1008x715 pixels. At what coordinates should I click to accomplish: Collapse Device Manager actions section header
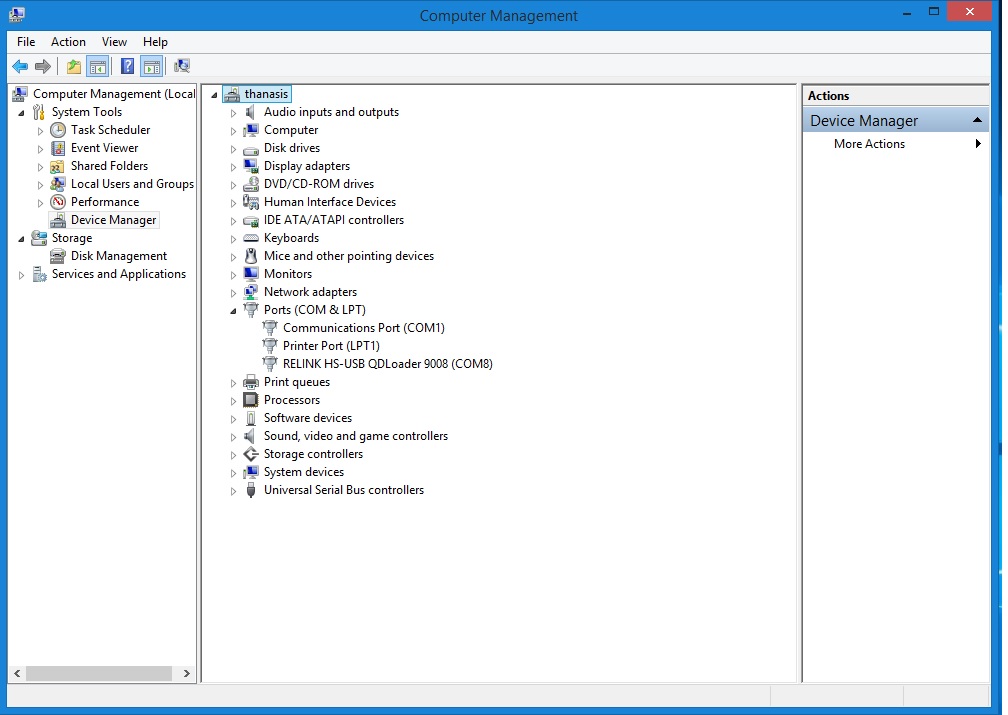coord(979,121)
